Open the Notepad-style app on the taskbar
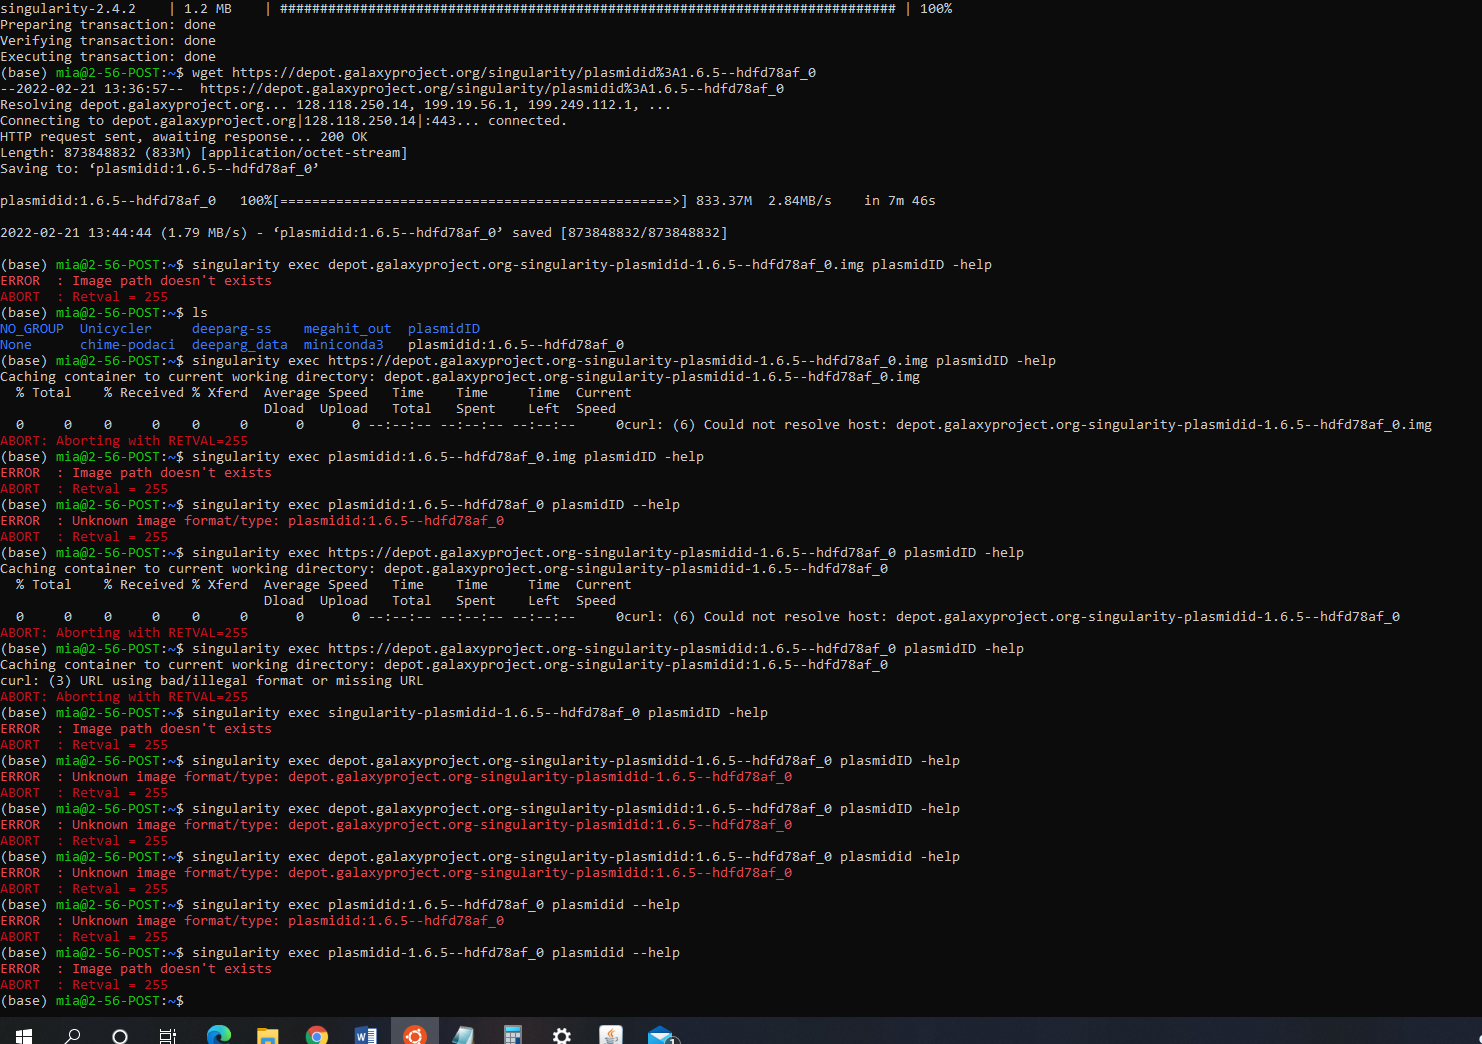This screenshot has width=1482, height=1044. [x=463, y=1035]
